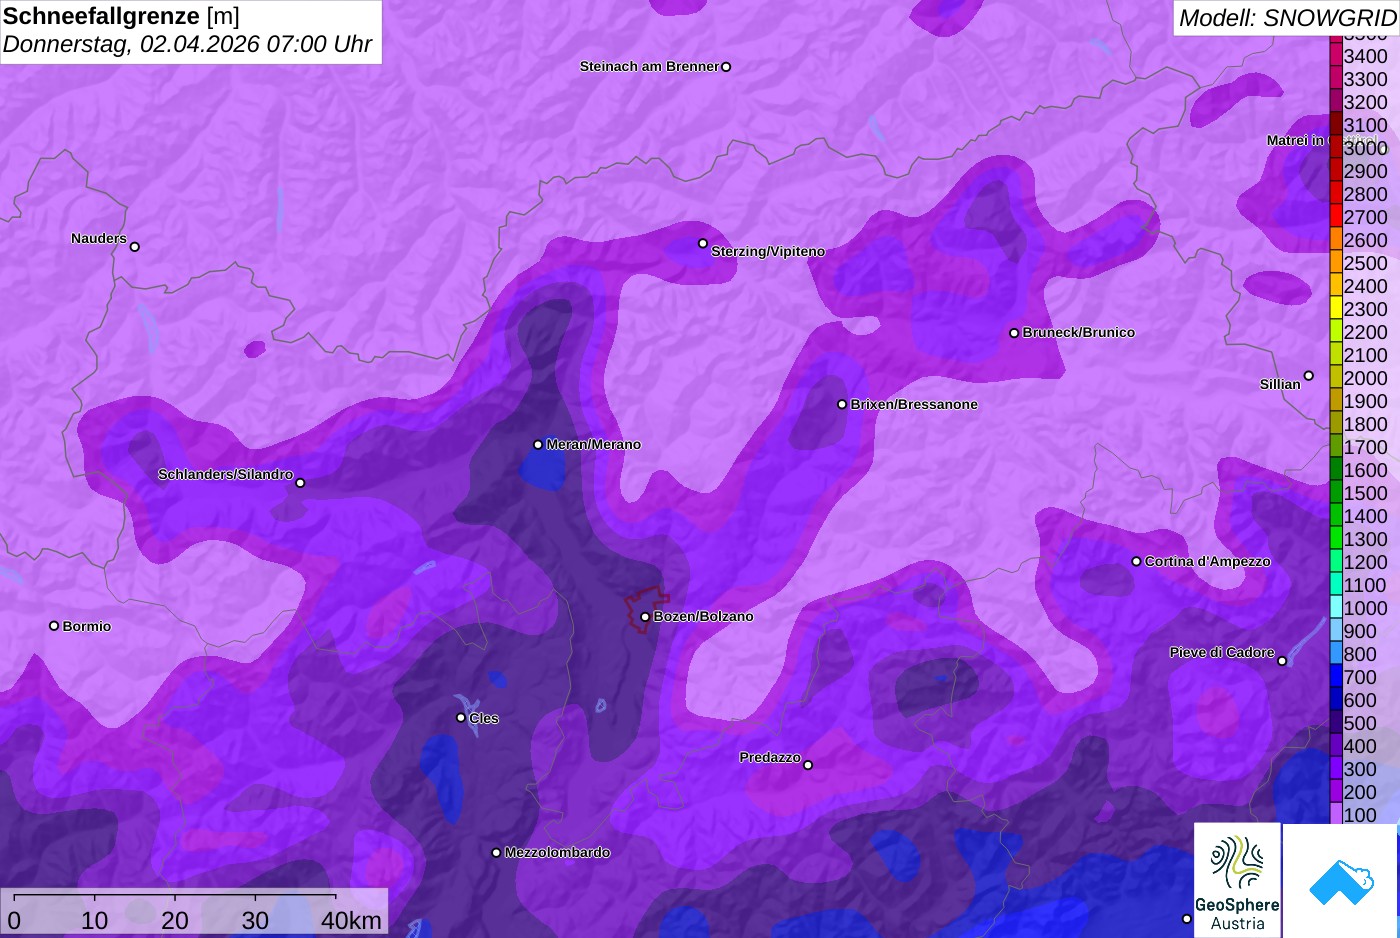Click the 2000 legend value

(x=1365, y=378)
